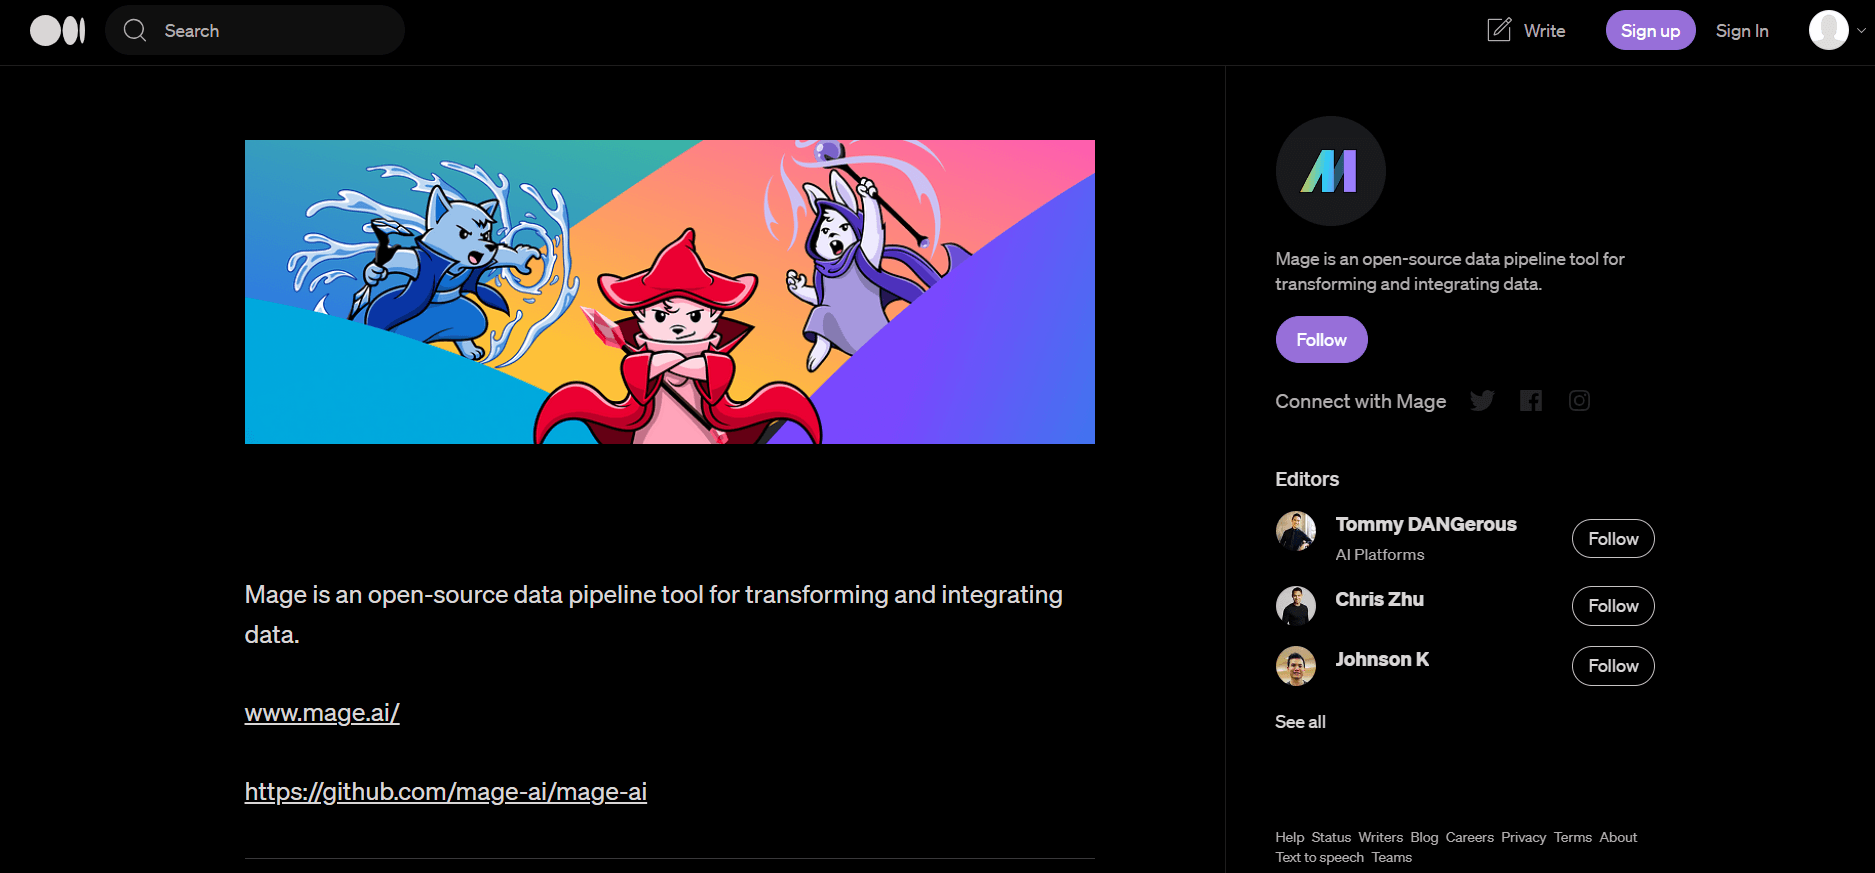The image size is (1875, 873).
Task: Open the Careers footer link
Action: coord(1469,838)
